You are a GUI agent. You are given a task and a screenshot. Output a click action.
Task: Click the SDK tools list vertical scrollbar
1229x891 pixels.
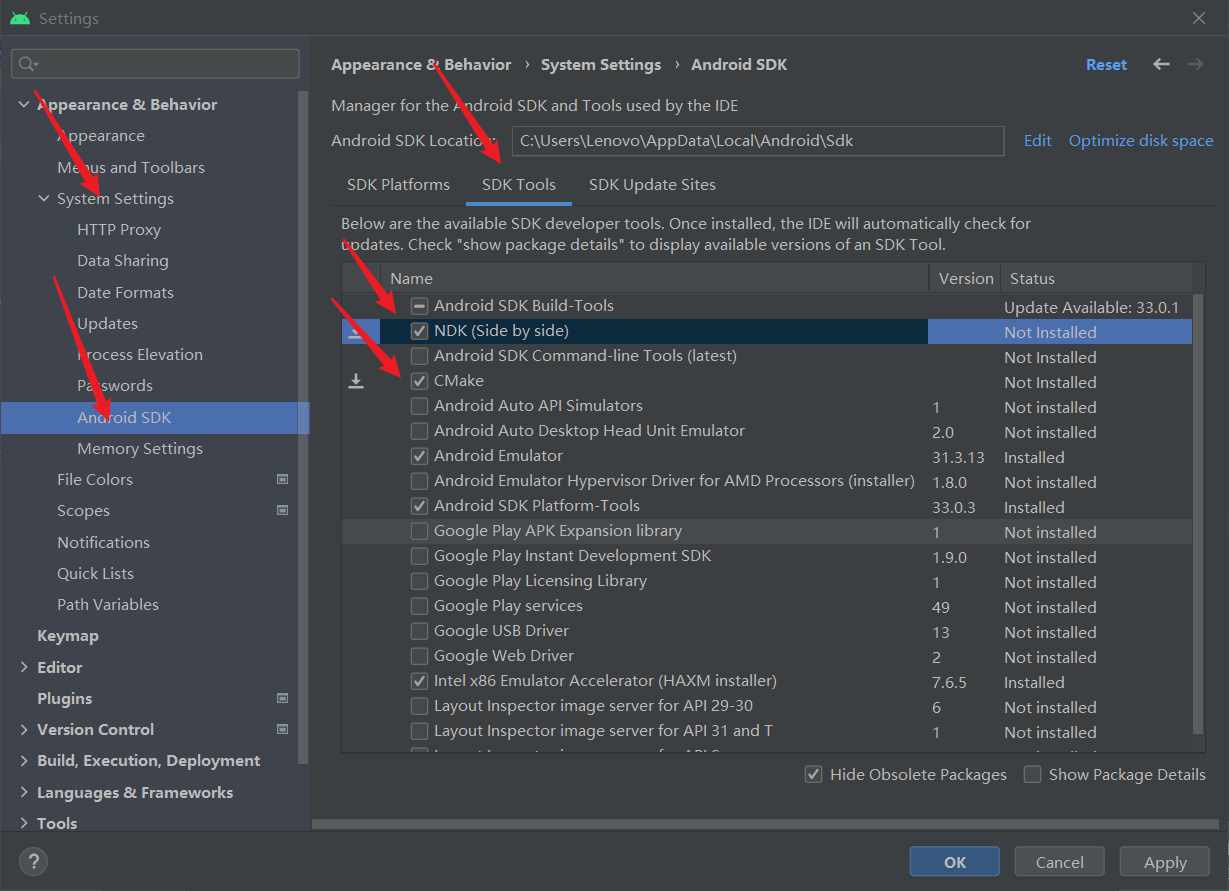click(1197, 500)
